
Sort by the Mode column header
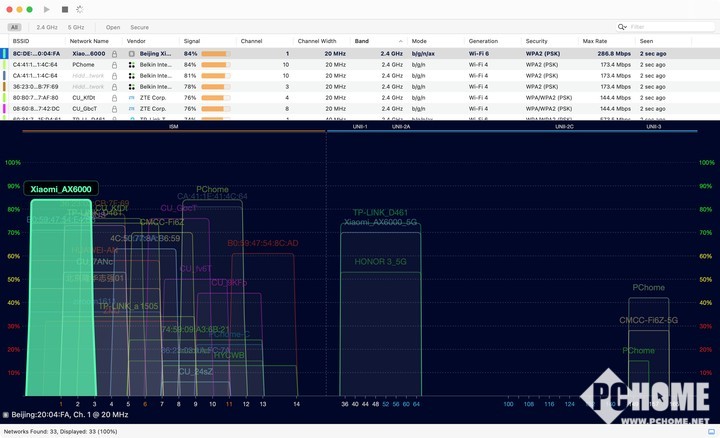(419, 41)
